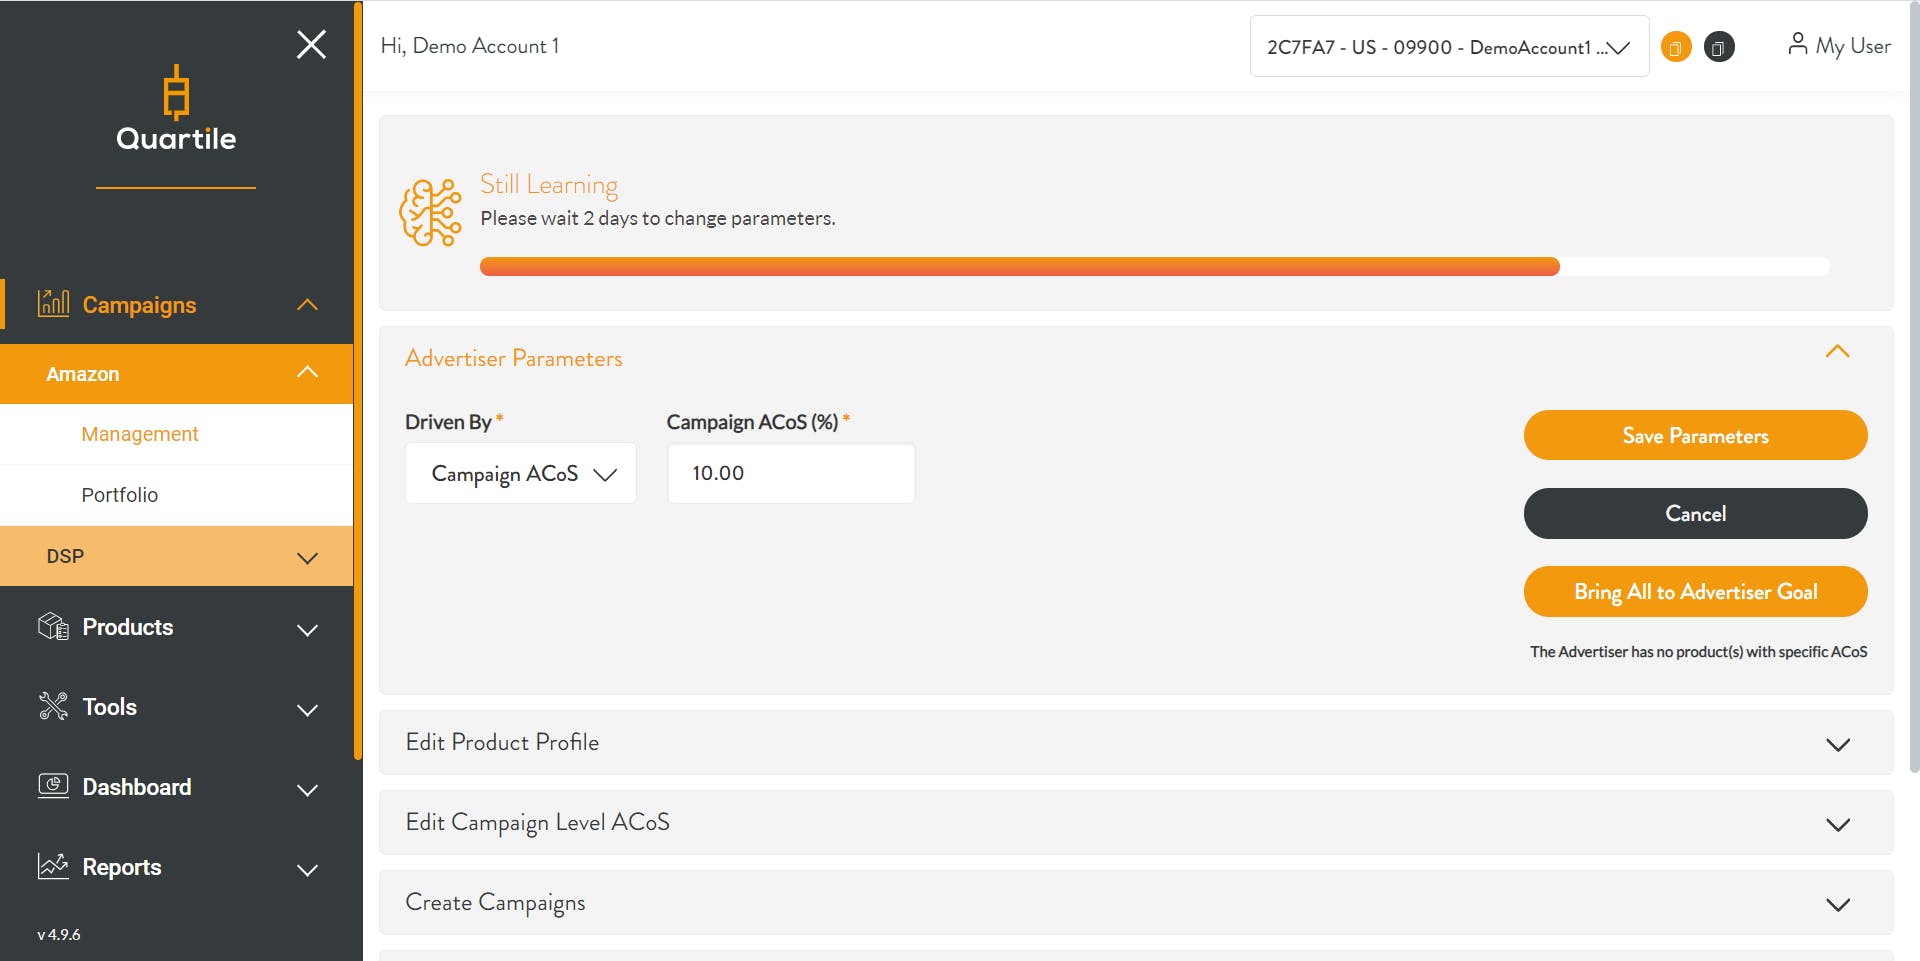Click the sidebar orange scrollbar
This screenshot has height=961, width=1920.
358,380
